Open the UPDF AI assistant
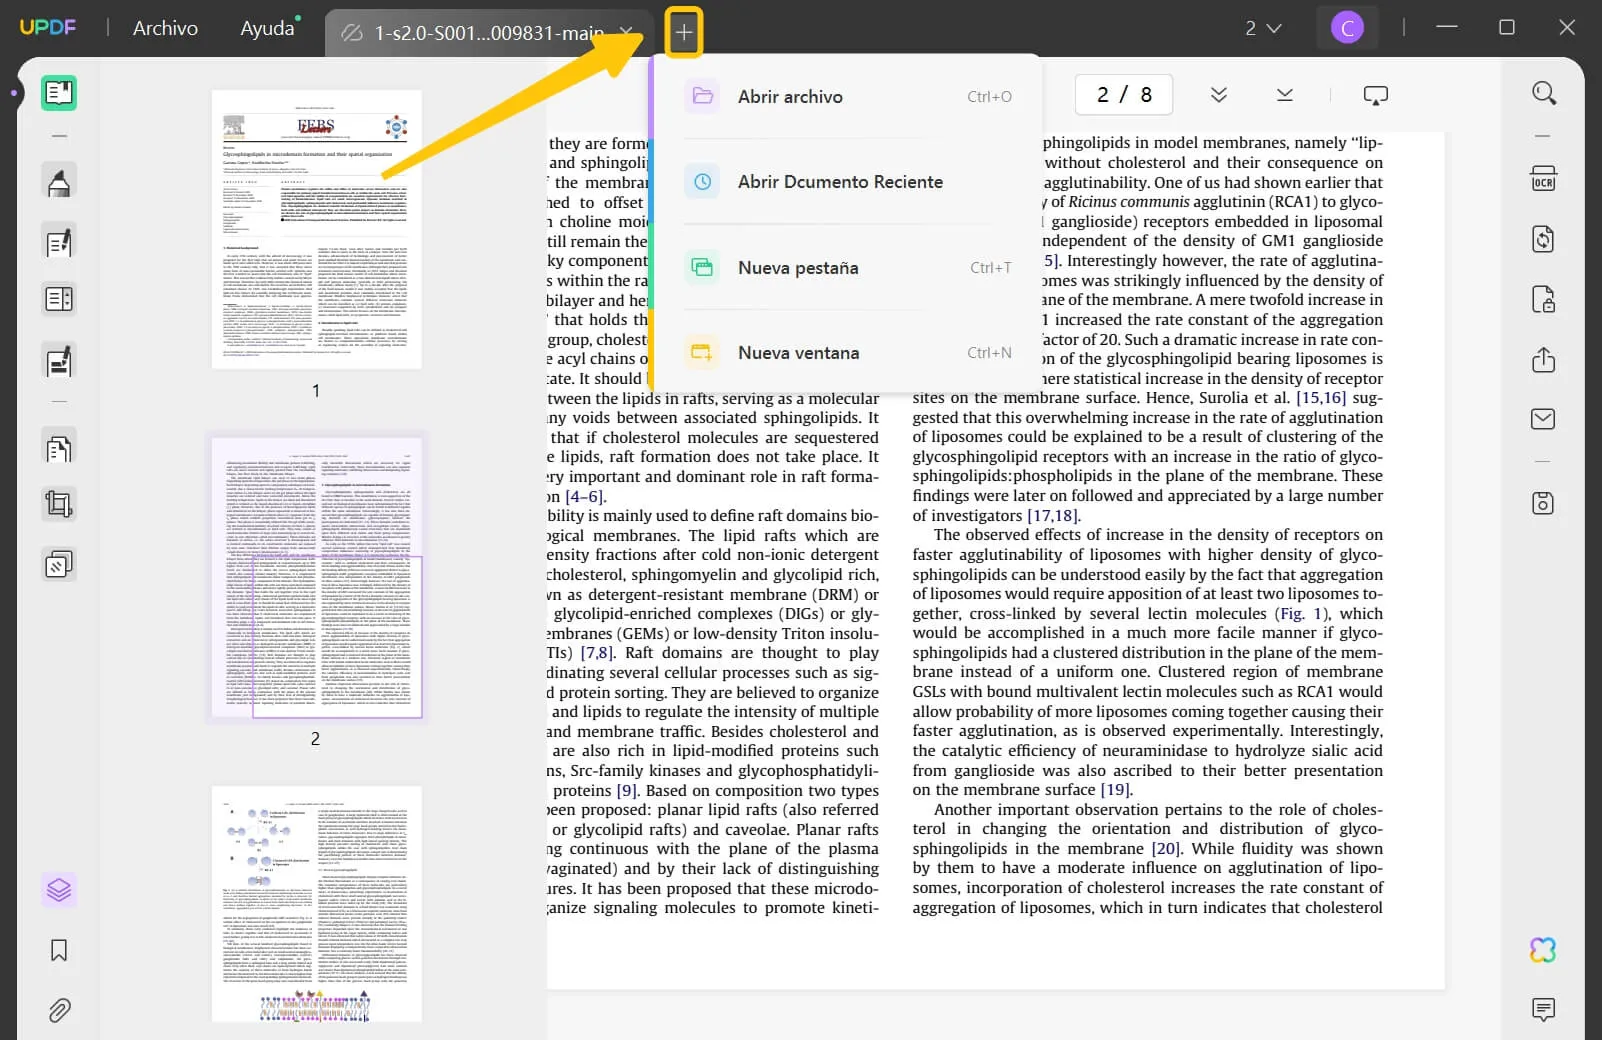Viewport: 1602px width, 1040px height. 1544,950
